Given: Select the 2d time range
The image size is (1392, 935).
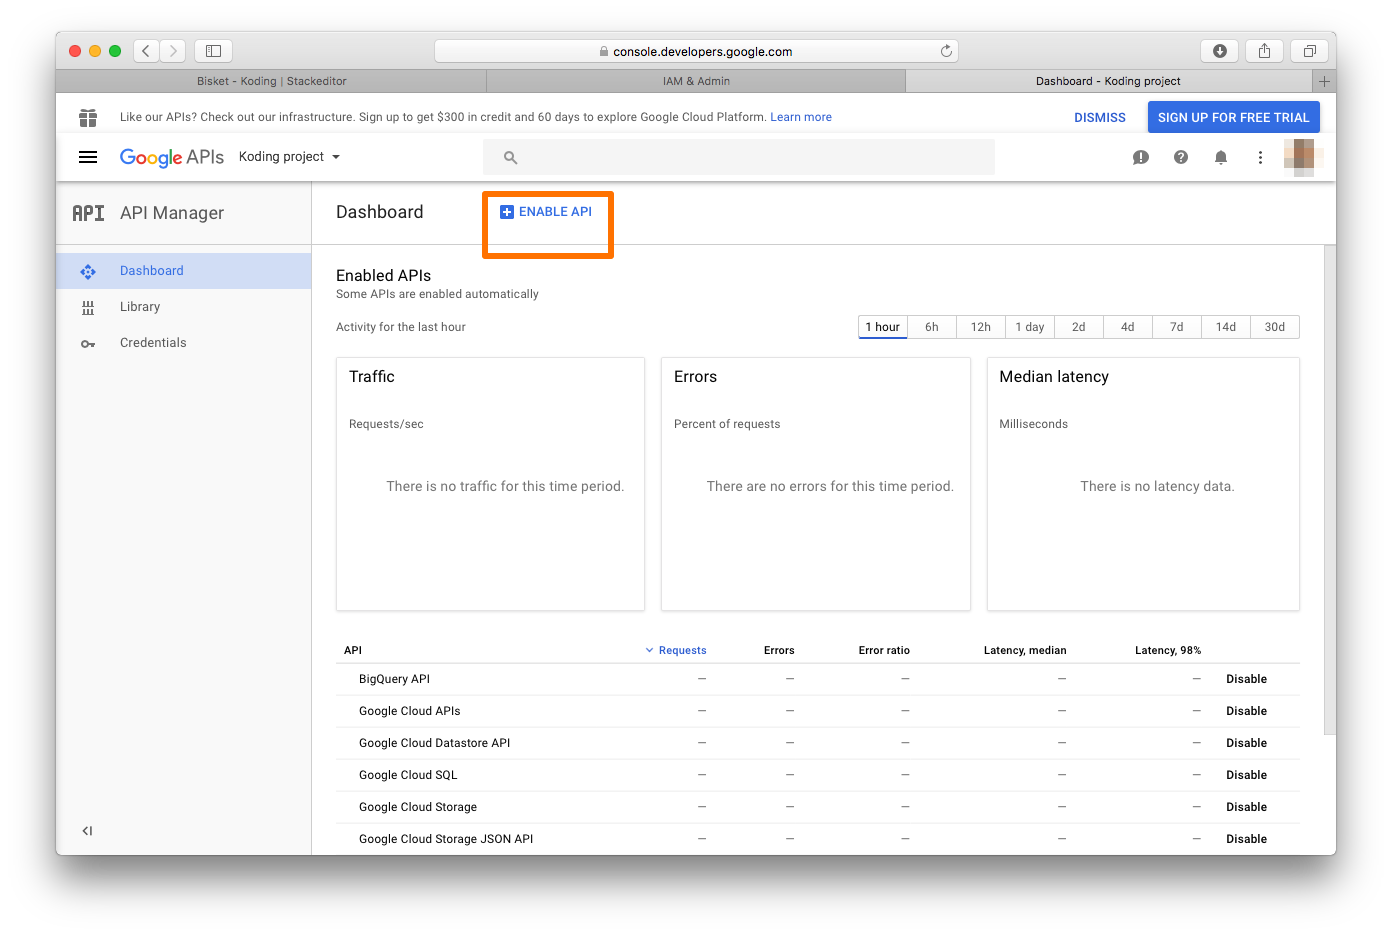Looking at the screenshot, I should click(x=1079, y=327).
